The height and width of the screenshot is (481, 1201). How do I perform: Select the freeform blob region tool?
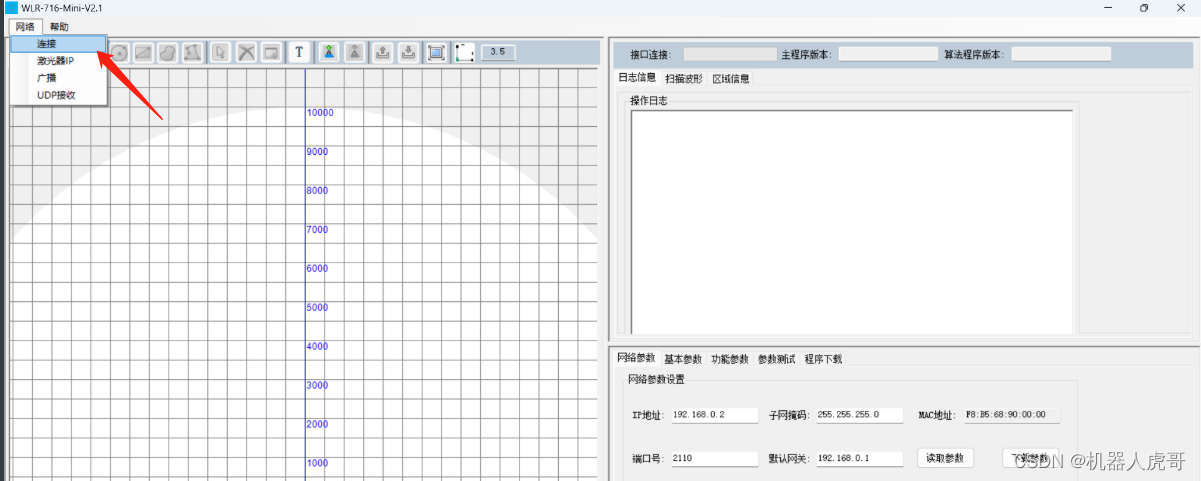(x=168, y=52)
